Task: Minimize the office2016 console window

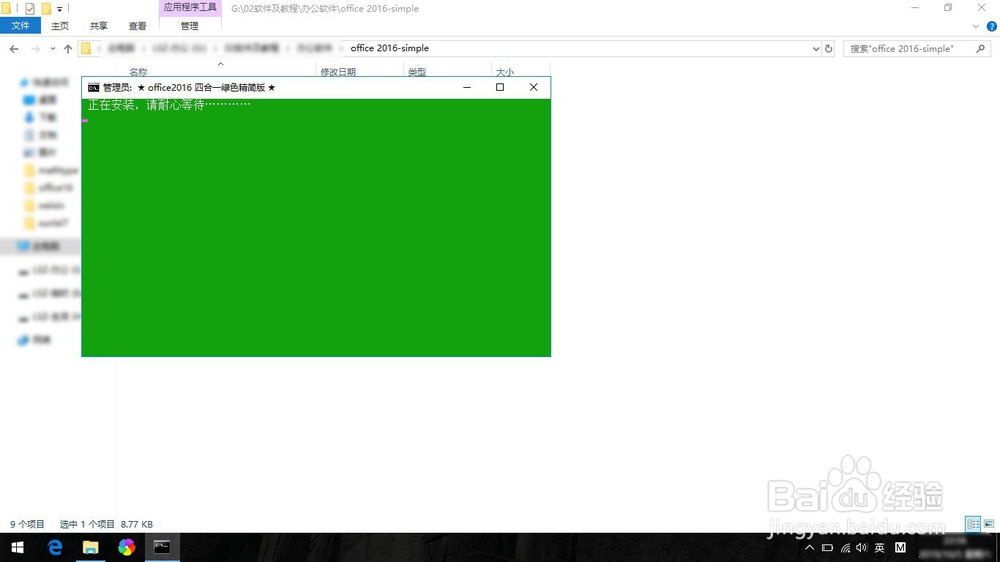Action: pyautogui.click(x=467, y=87)
